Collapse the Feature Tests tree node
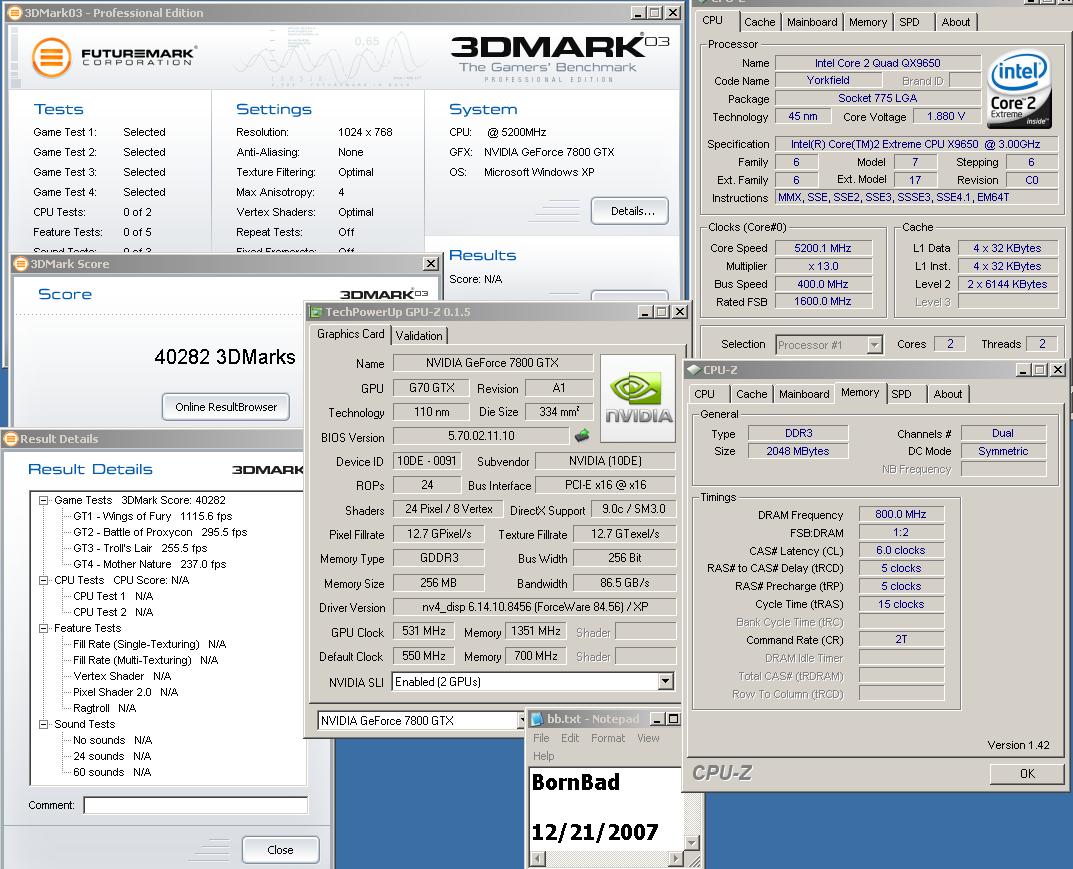Image resolution: width=1073 pixels, height=869 pixels. click(44, 628)
